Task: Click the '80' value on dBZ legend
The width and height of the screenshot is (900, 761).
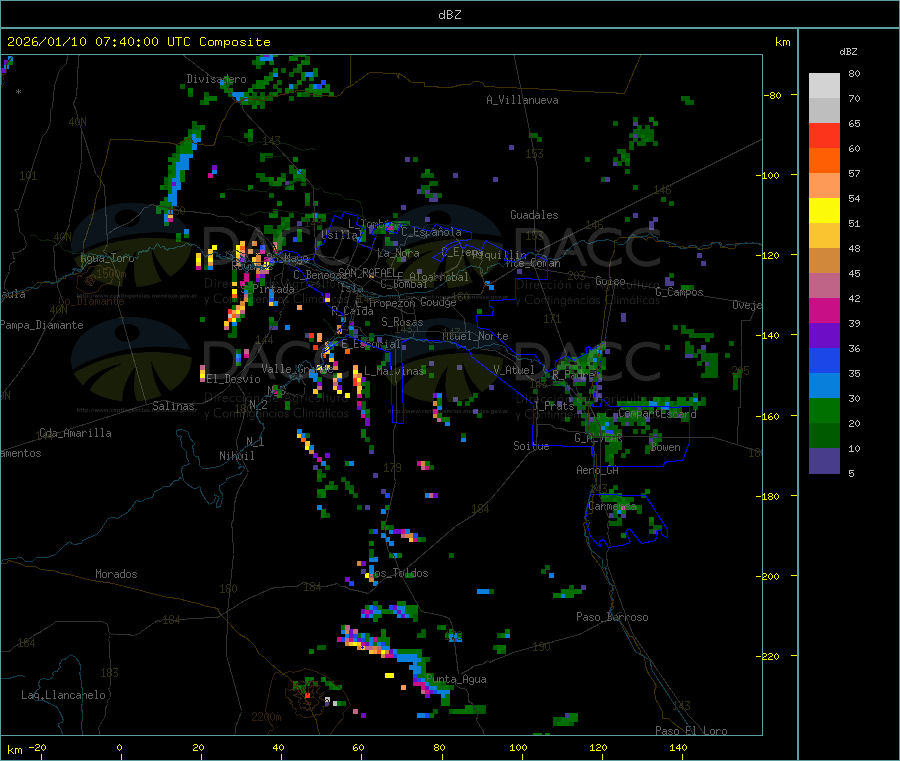Action: 854,73
